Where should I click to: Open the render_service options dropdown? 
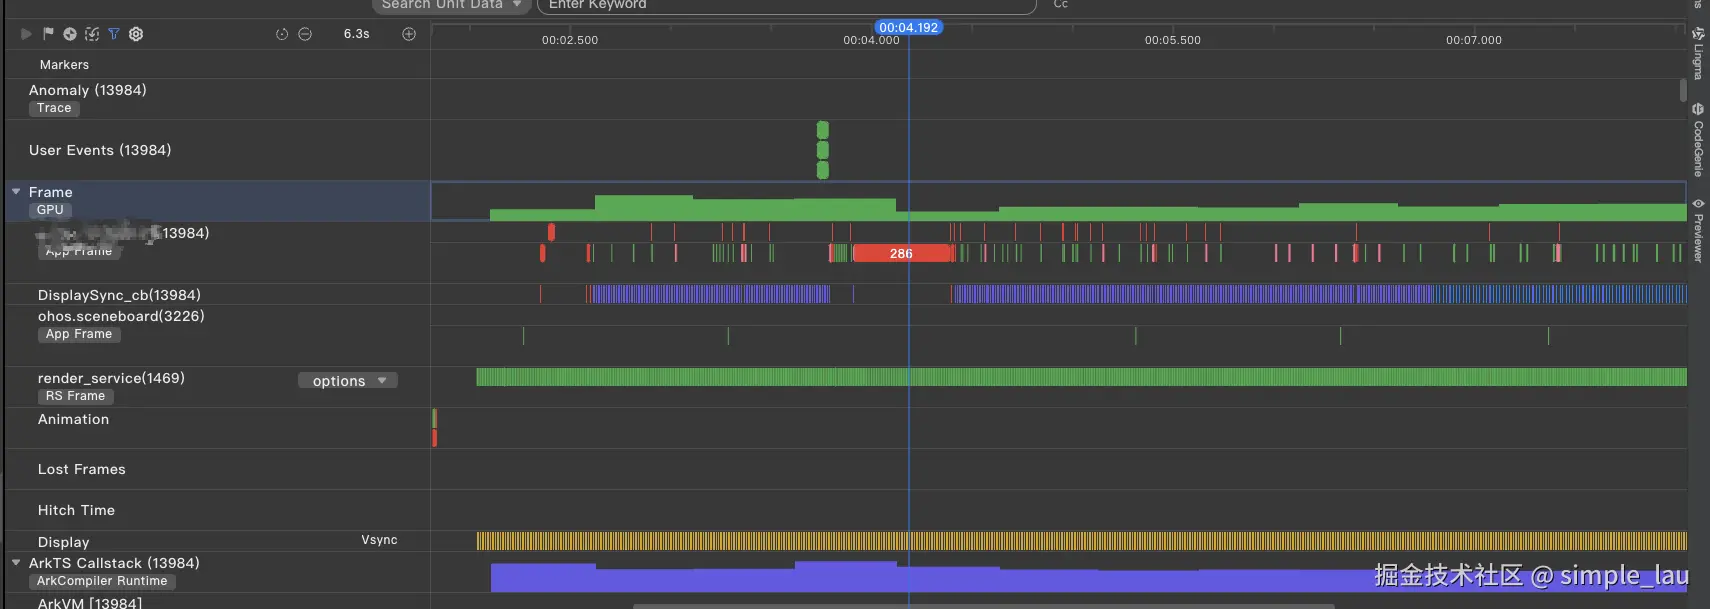[x=348, y=381]
